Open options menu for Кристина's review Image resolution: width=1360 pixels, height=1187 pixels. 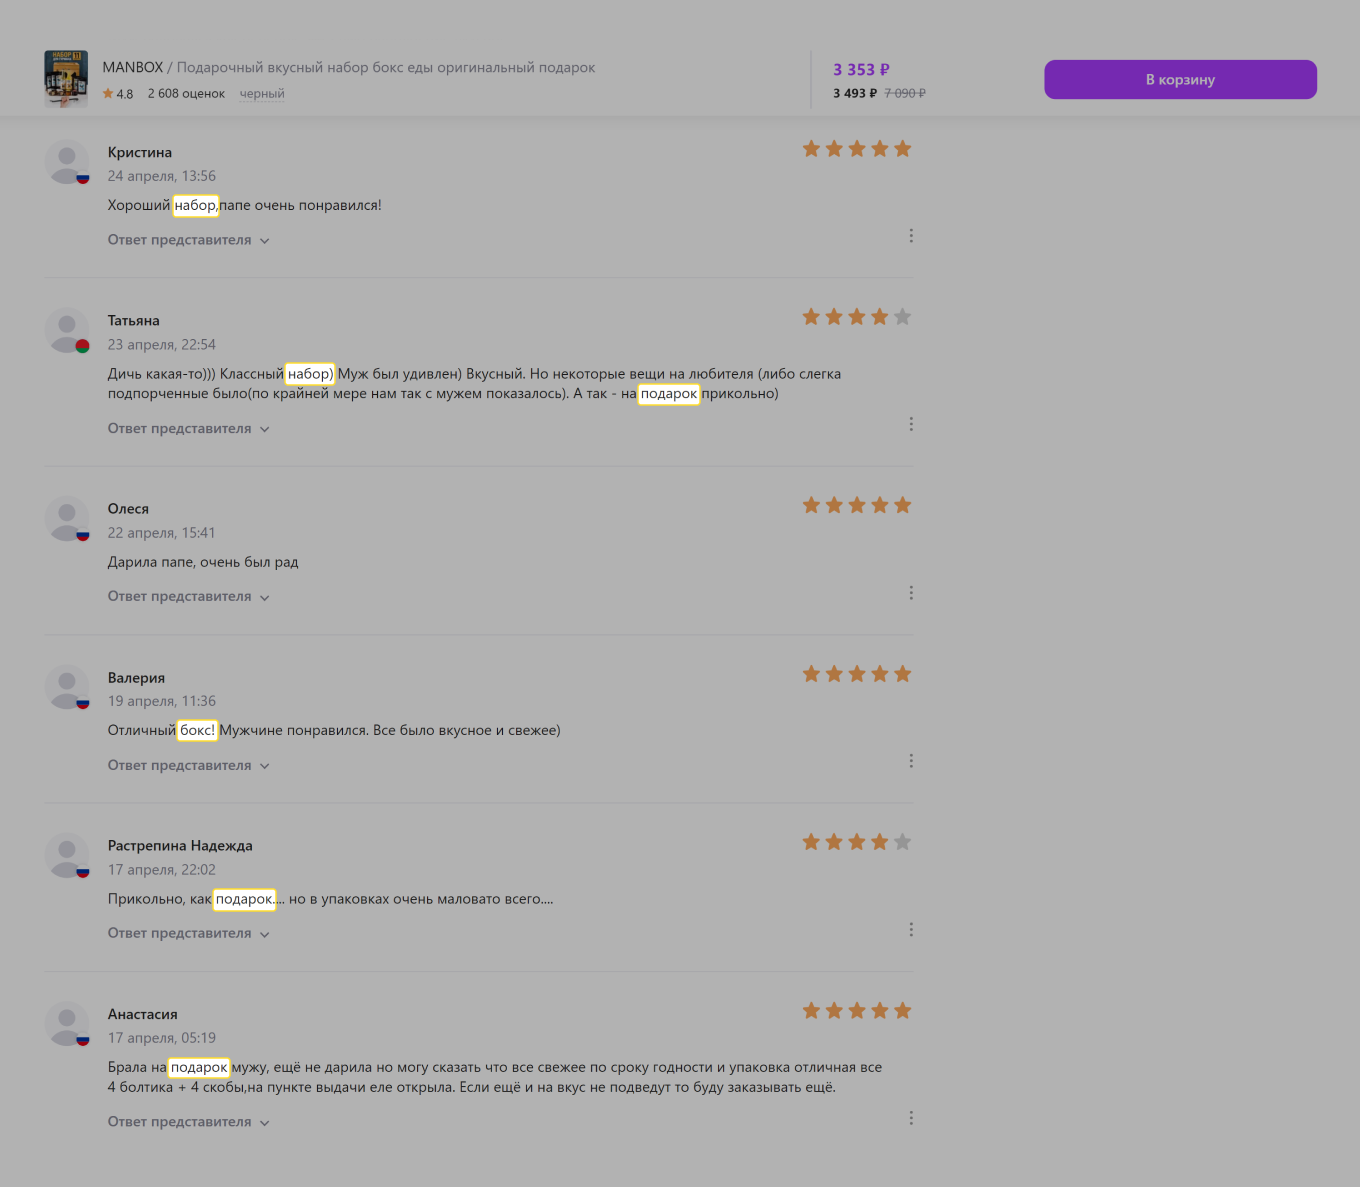point(910,236)
